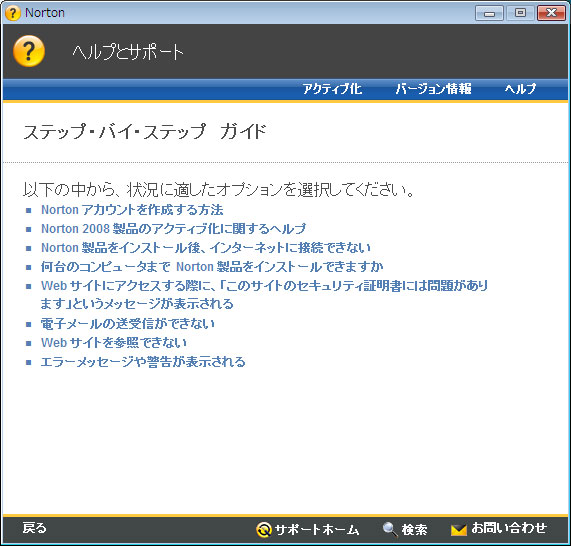This screenshot has height=546, width=571.
Task: Open 電子メールの送受信ができない link
Action: (127, 324)
